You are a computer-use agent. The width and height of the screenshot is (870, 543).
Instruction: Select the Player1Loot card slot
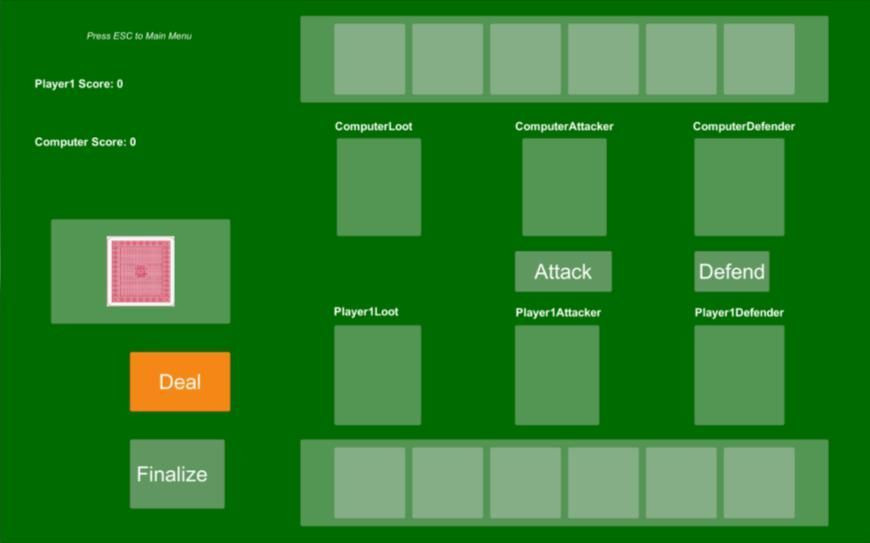[x=377, y=375]
